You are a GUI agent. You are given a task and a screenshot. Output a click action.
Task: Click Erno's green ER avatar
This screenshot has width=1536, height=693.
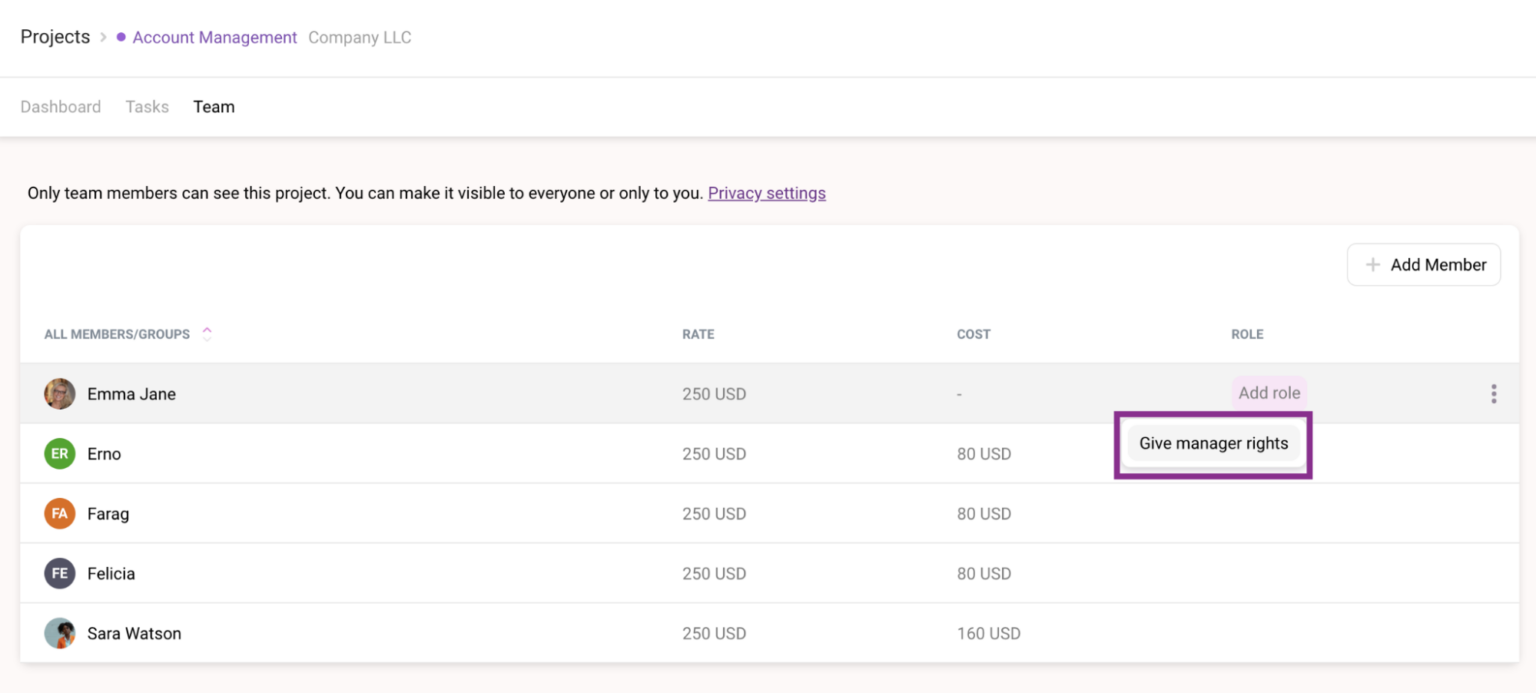click(x=60, y=454)
